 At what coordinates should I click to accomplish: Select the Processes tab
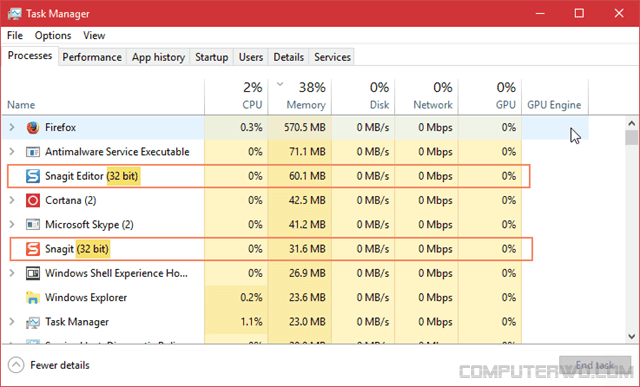point(30,56)
